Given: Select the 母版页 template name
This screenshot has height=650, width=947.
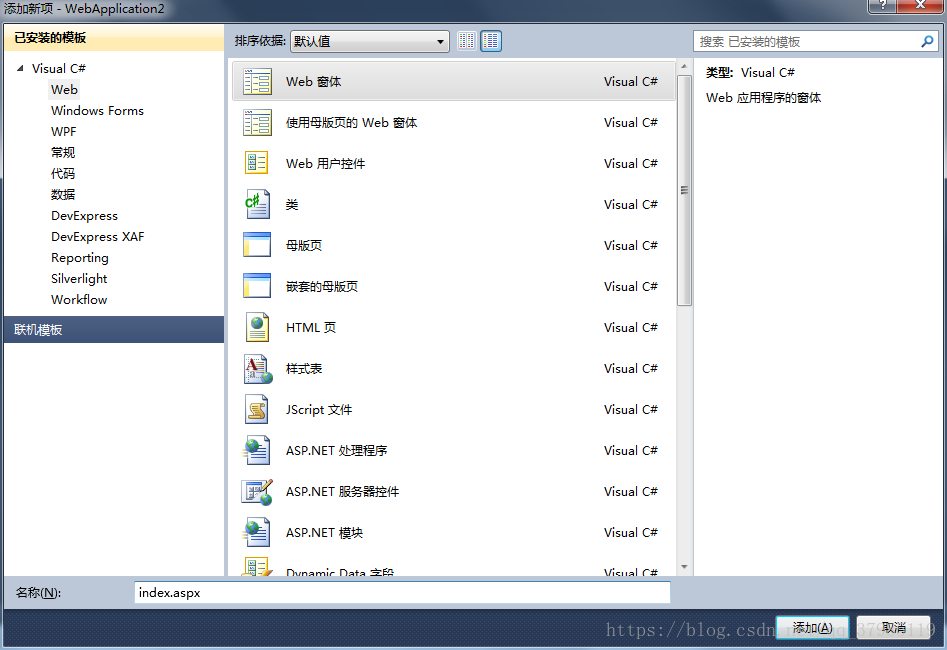Looking at the screenshot, I should click(304, 245).
